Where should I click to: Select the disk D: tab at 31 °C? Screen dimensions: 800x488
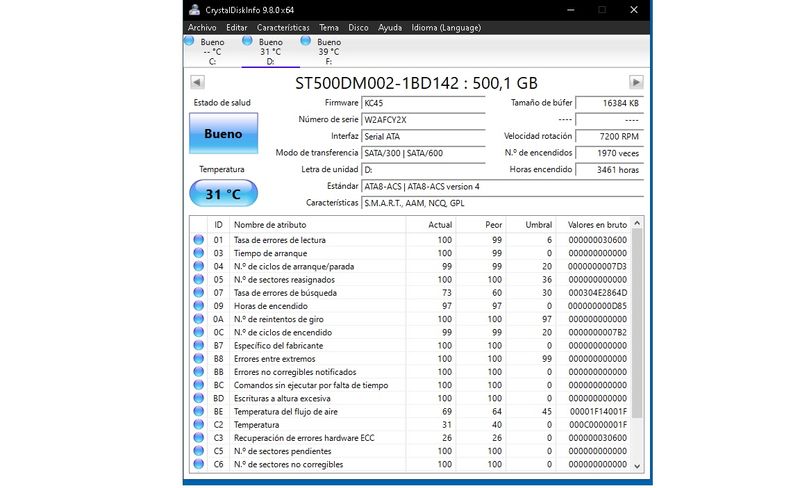(x=270, y=51)
